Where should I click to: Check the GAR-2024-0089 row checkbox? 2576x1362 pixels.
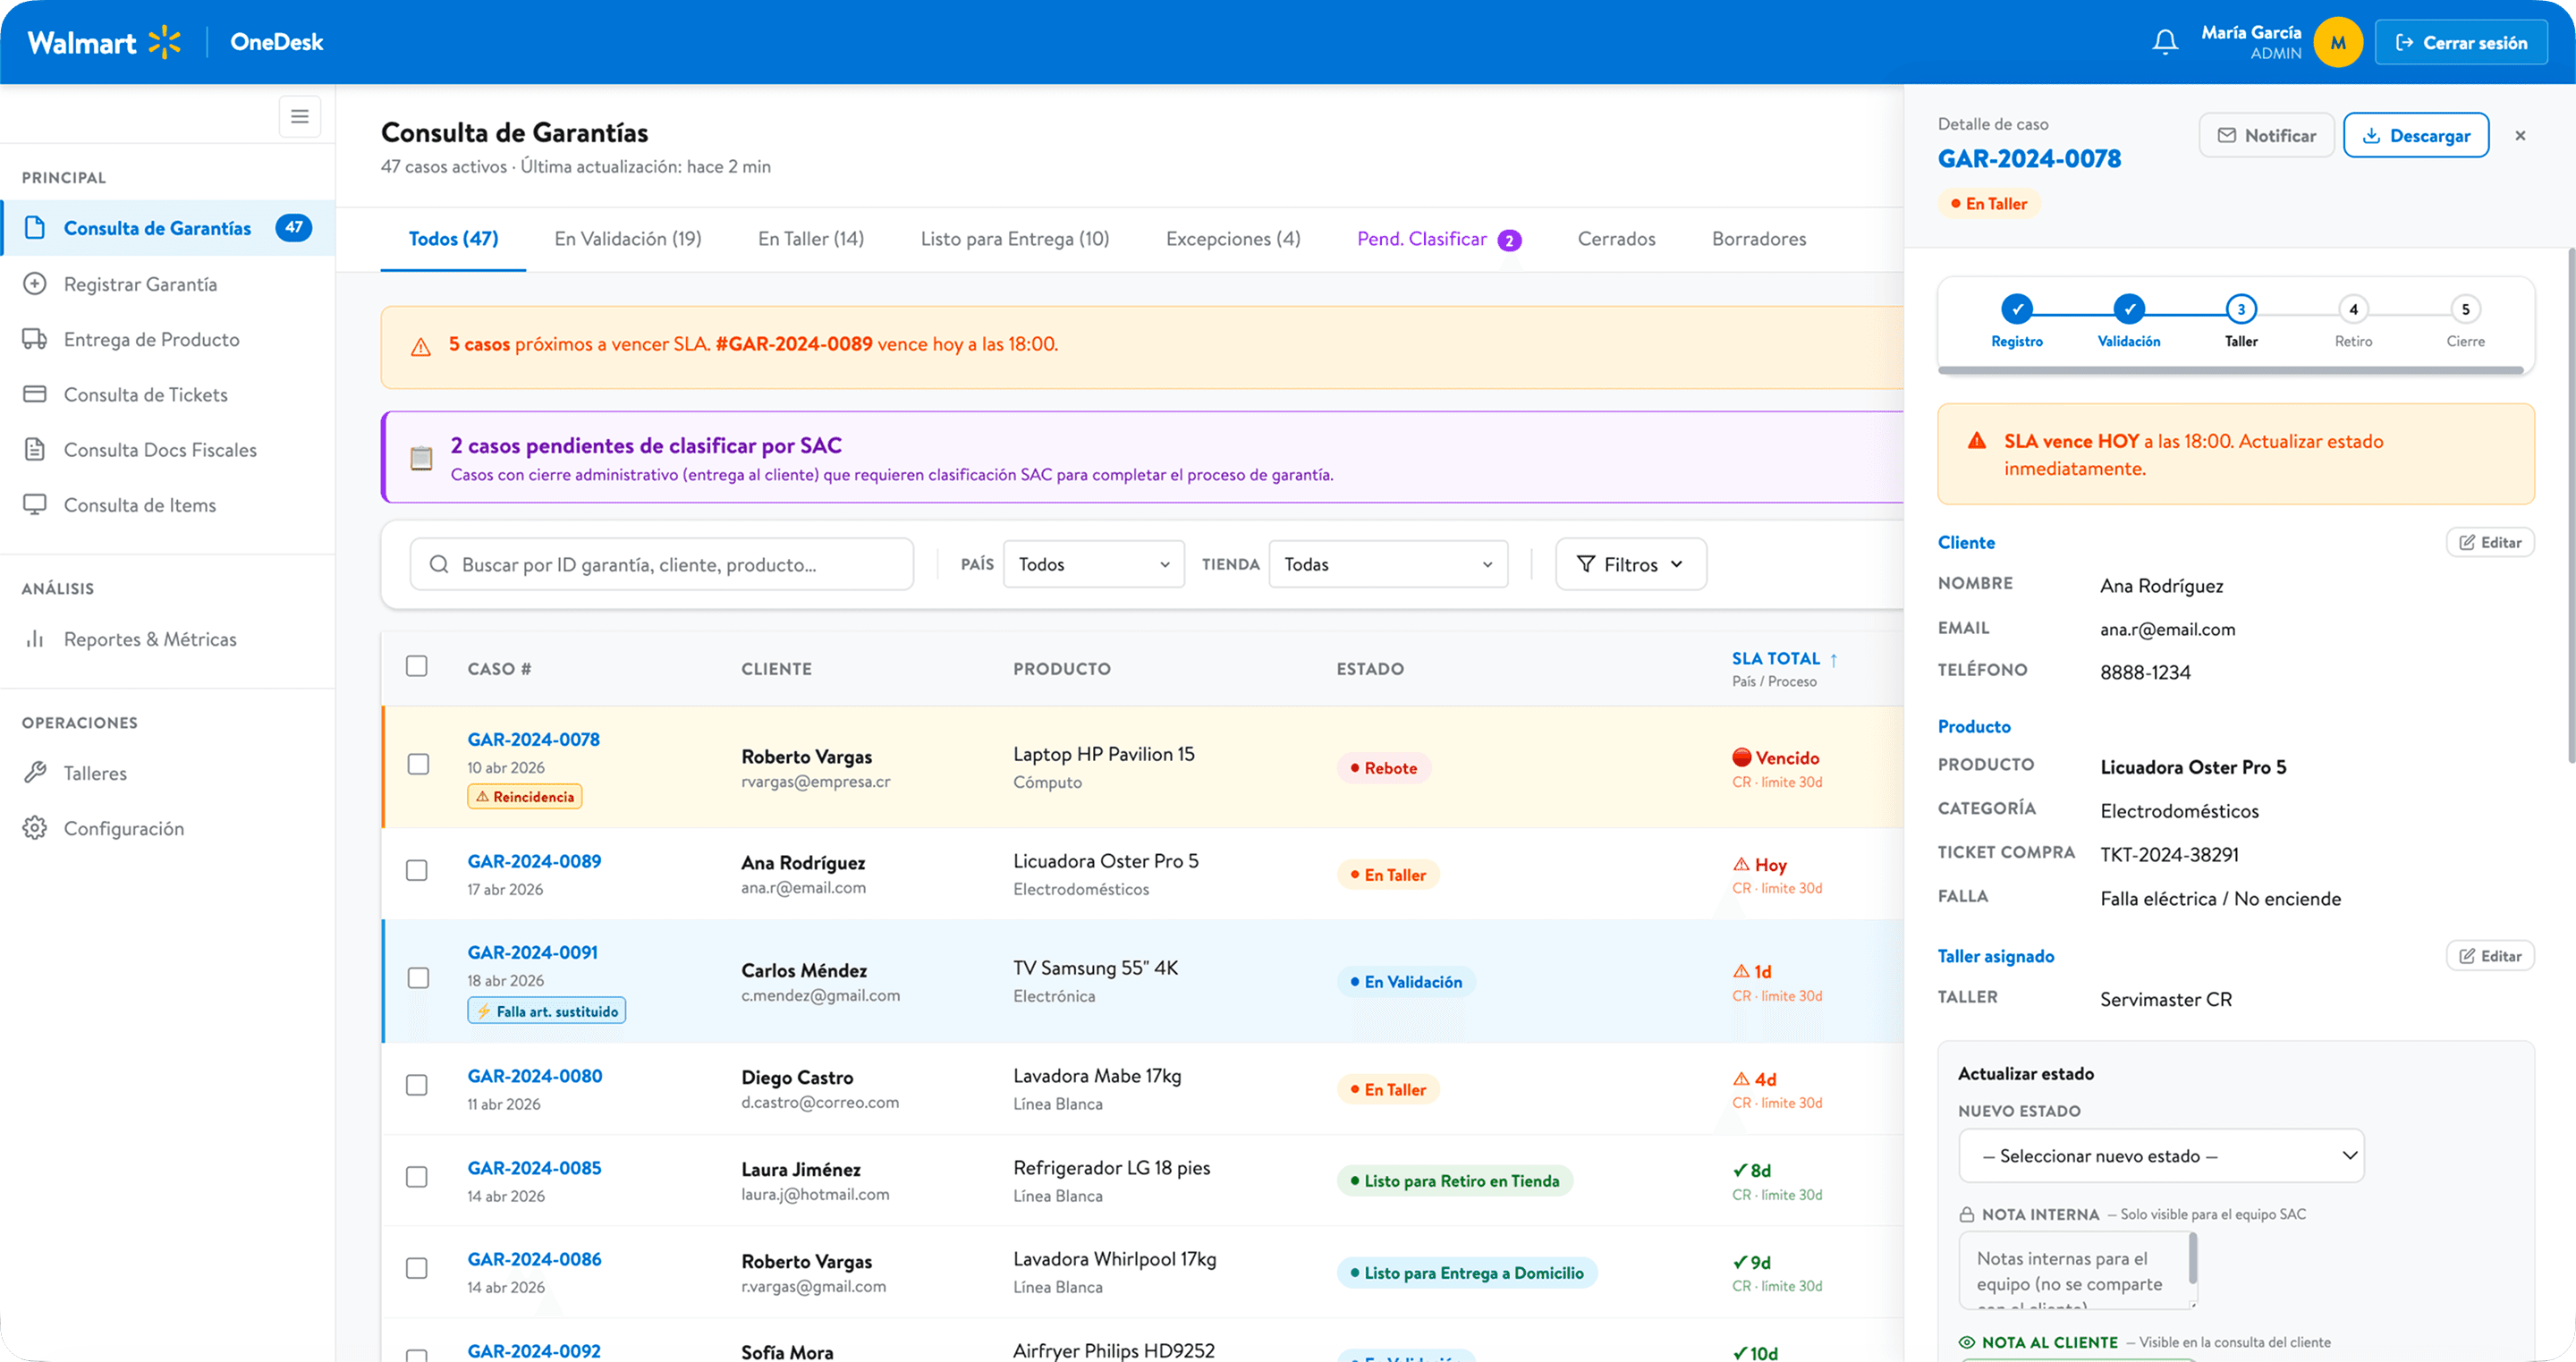(416, 871)
